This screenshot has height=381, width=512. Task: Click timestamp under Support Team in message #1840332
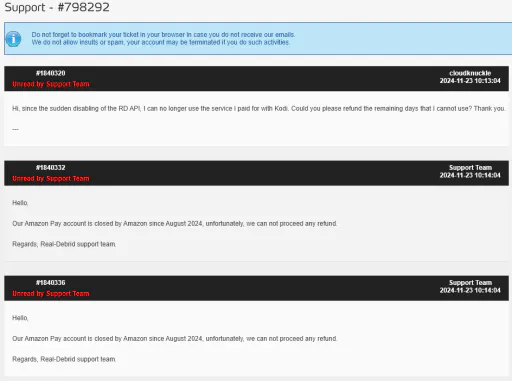click(x=470, y=175)
